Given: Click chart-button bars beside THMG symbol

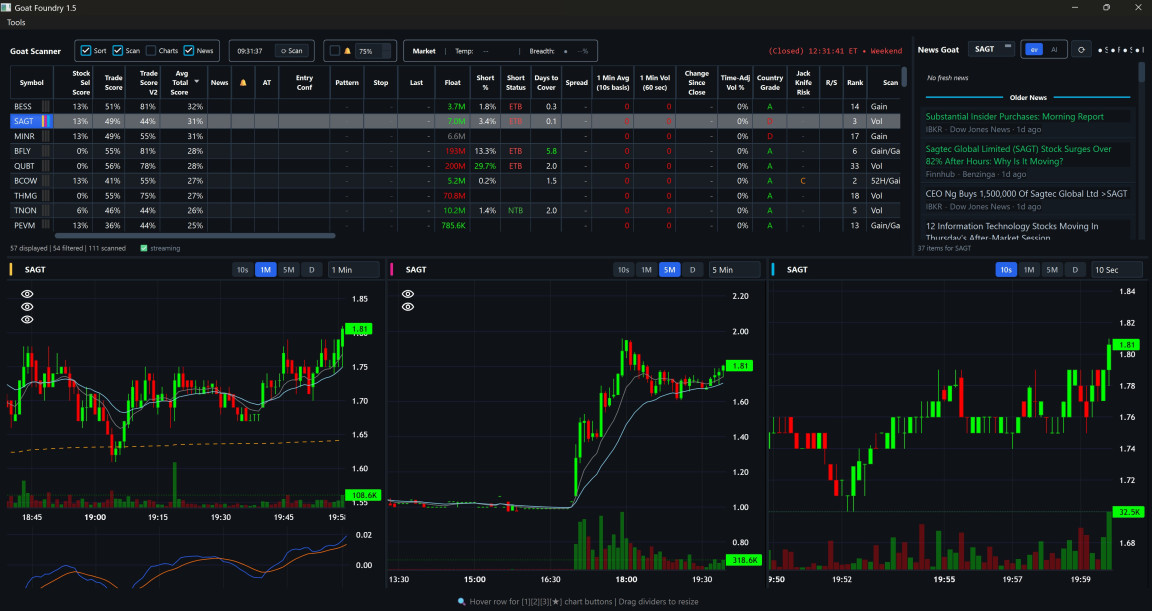Looking at the screenshot, I should pos(46,195).
